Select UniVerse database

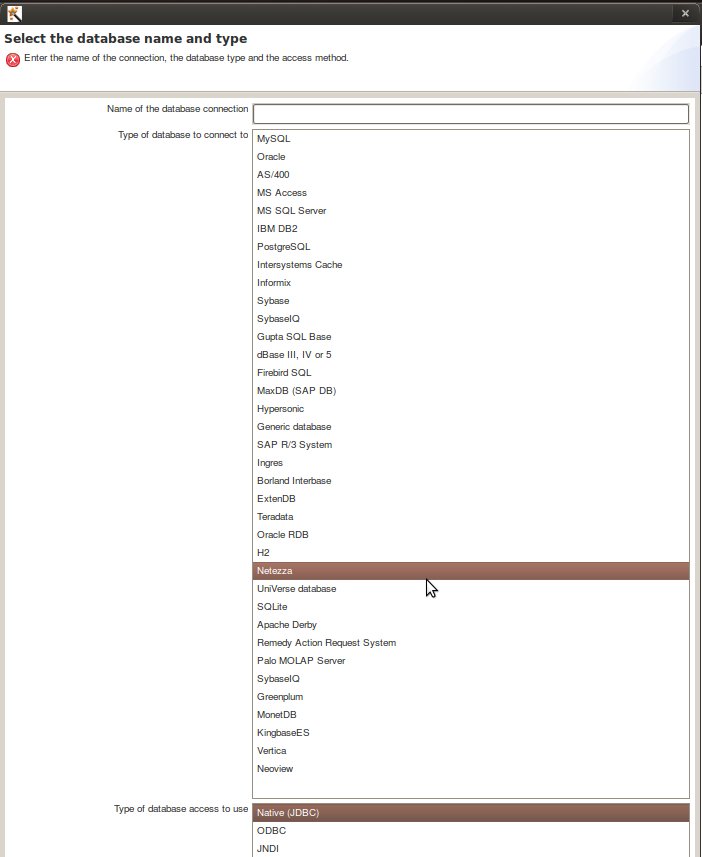(x=471, y=590)
